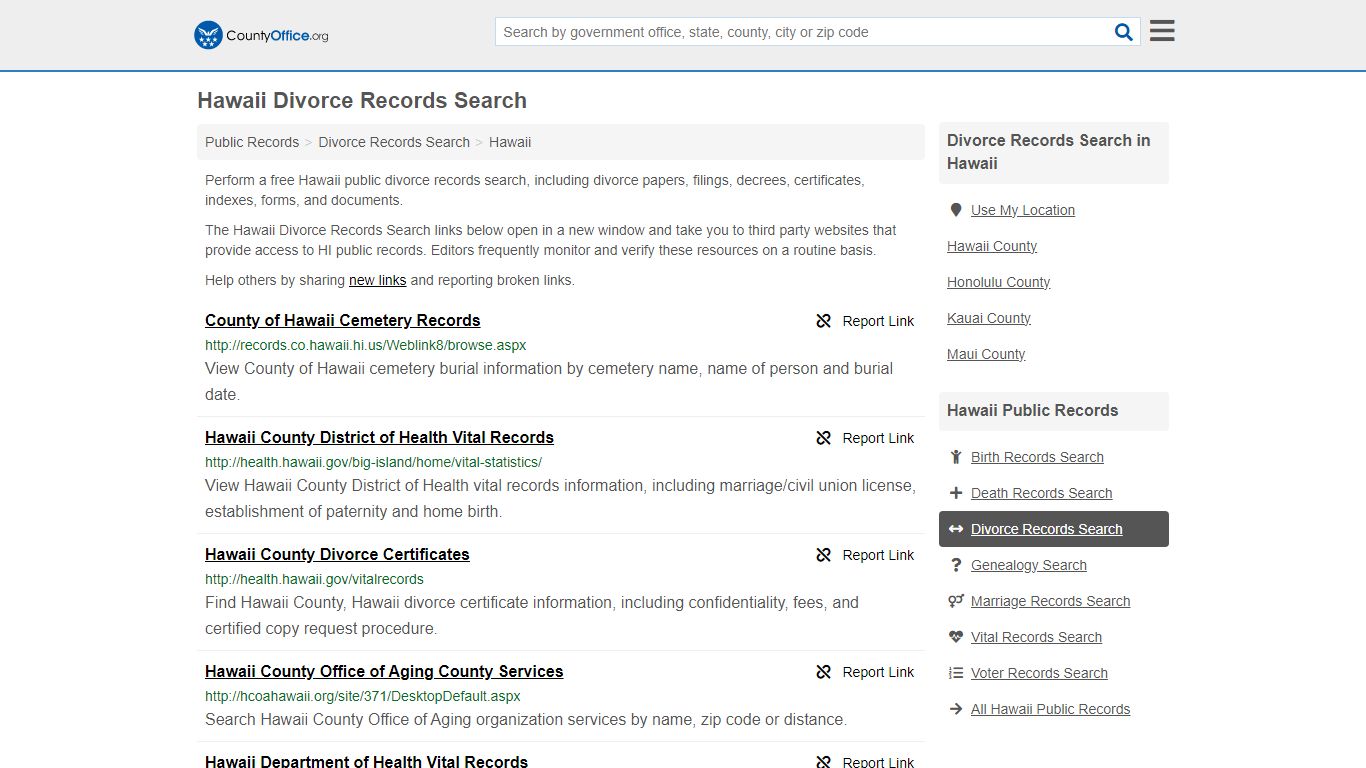
Task: Open the Public Records breadcrumb
Action: (x=252, y=142)
